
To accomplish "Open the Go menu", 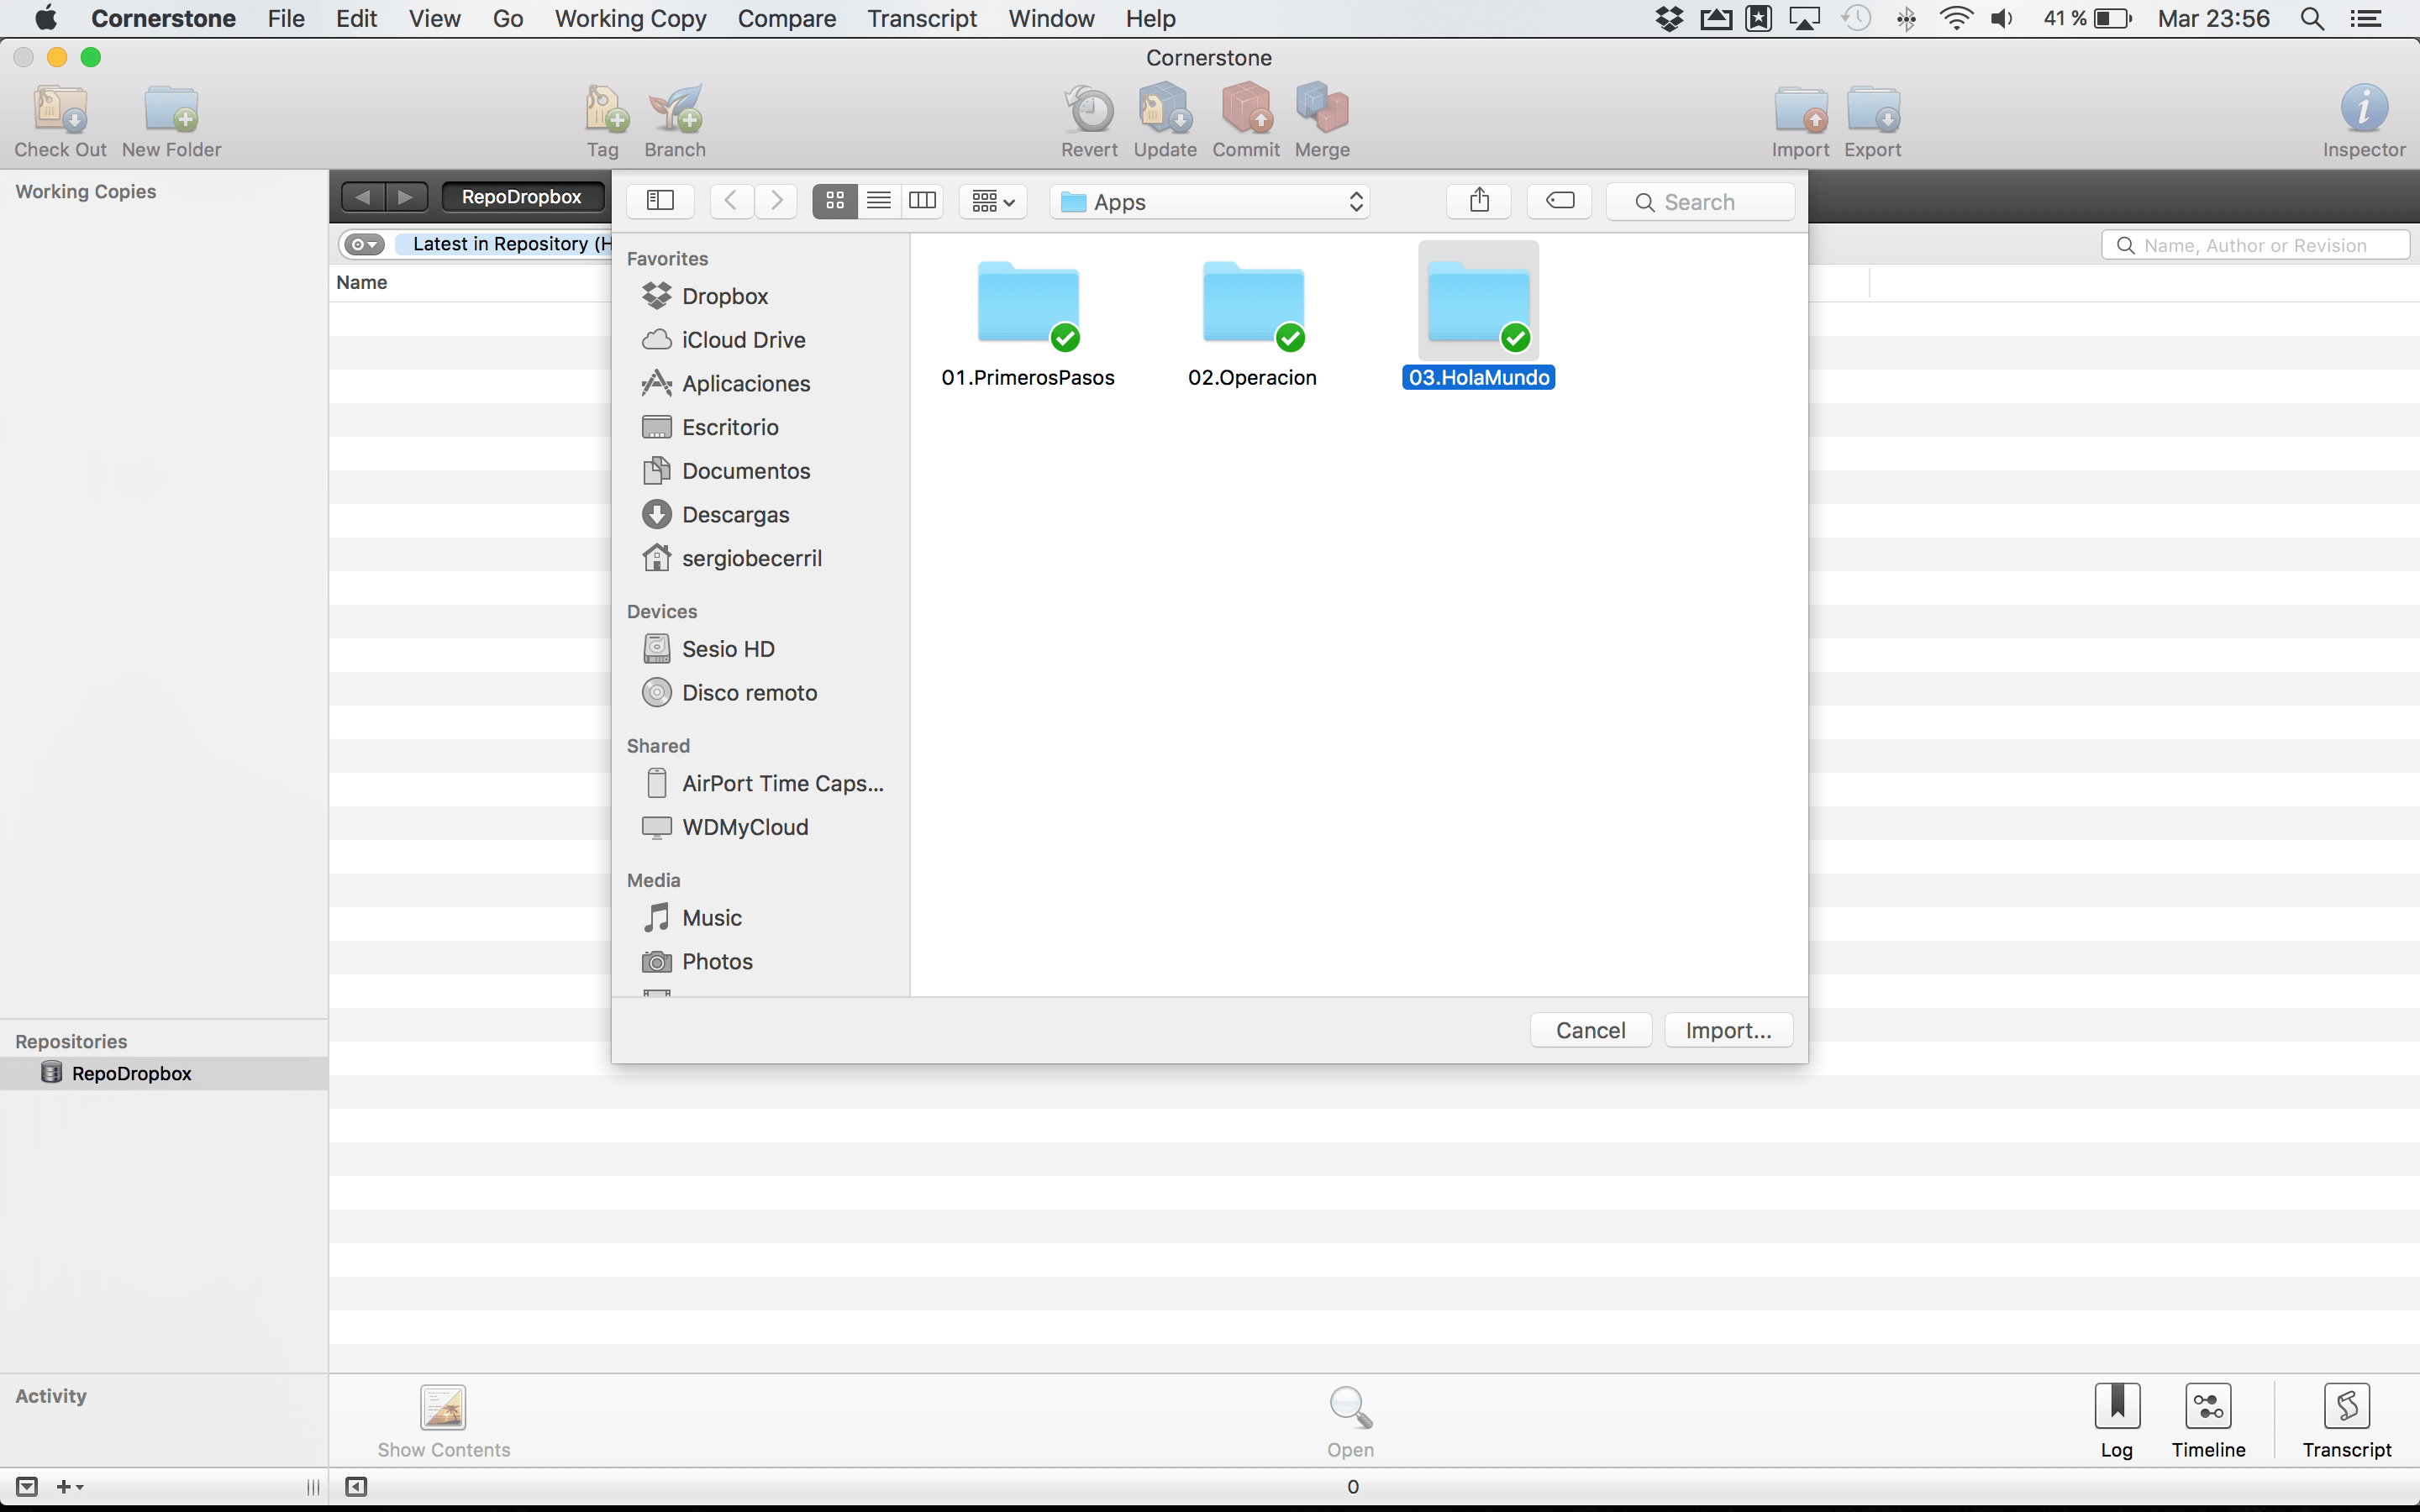I will pyautogui.click(x=508, y=18).
